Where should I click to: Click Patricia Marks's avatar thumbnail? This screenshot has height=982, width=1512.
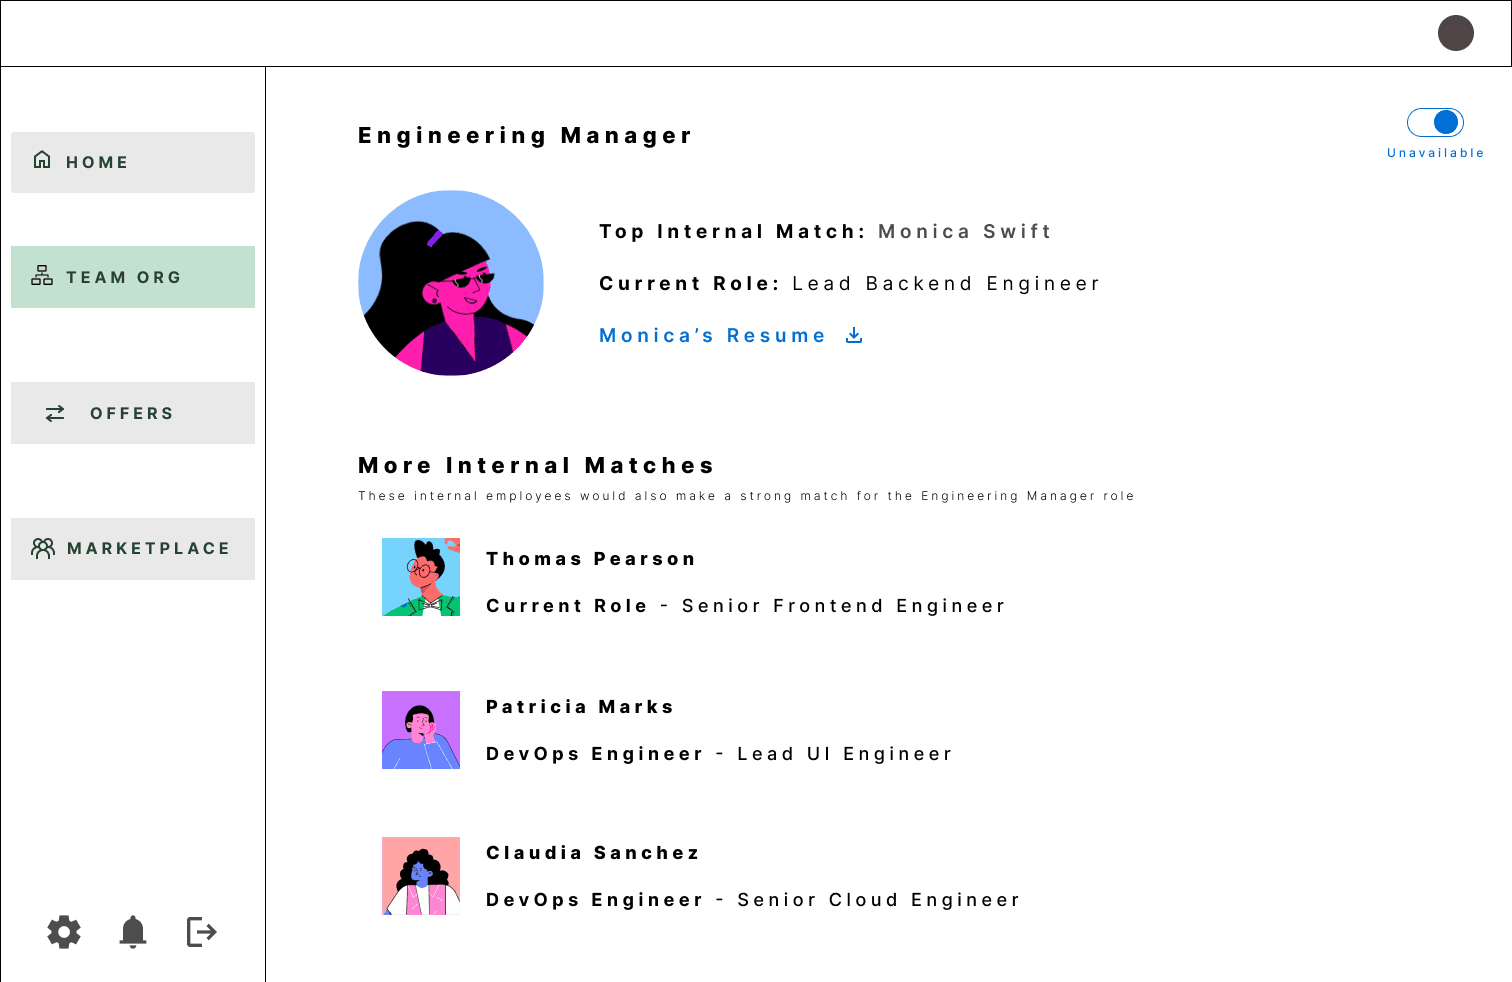[x=421, y=730]
